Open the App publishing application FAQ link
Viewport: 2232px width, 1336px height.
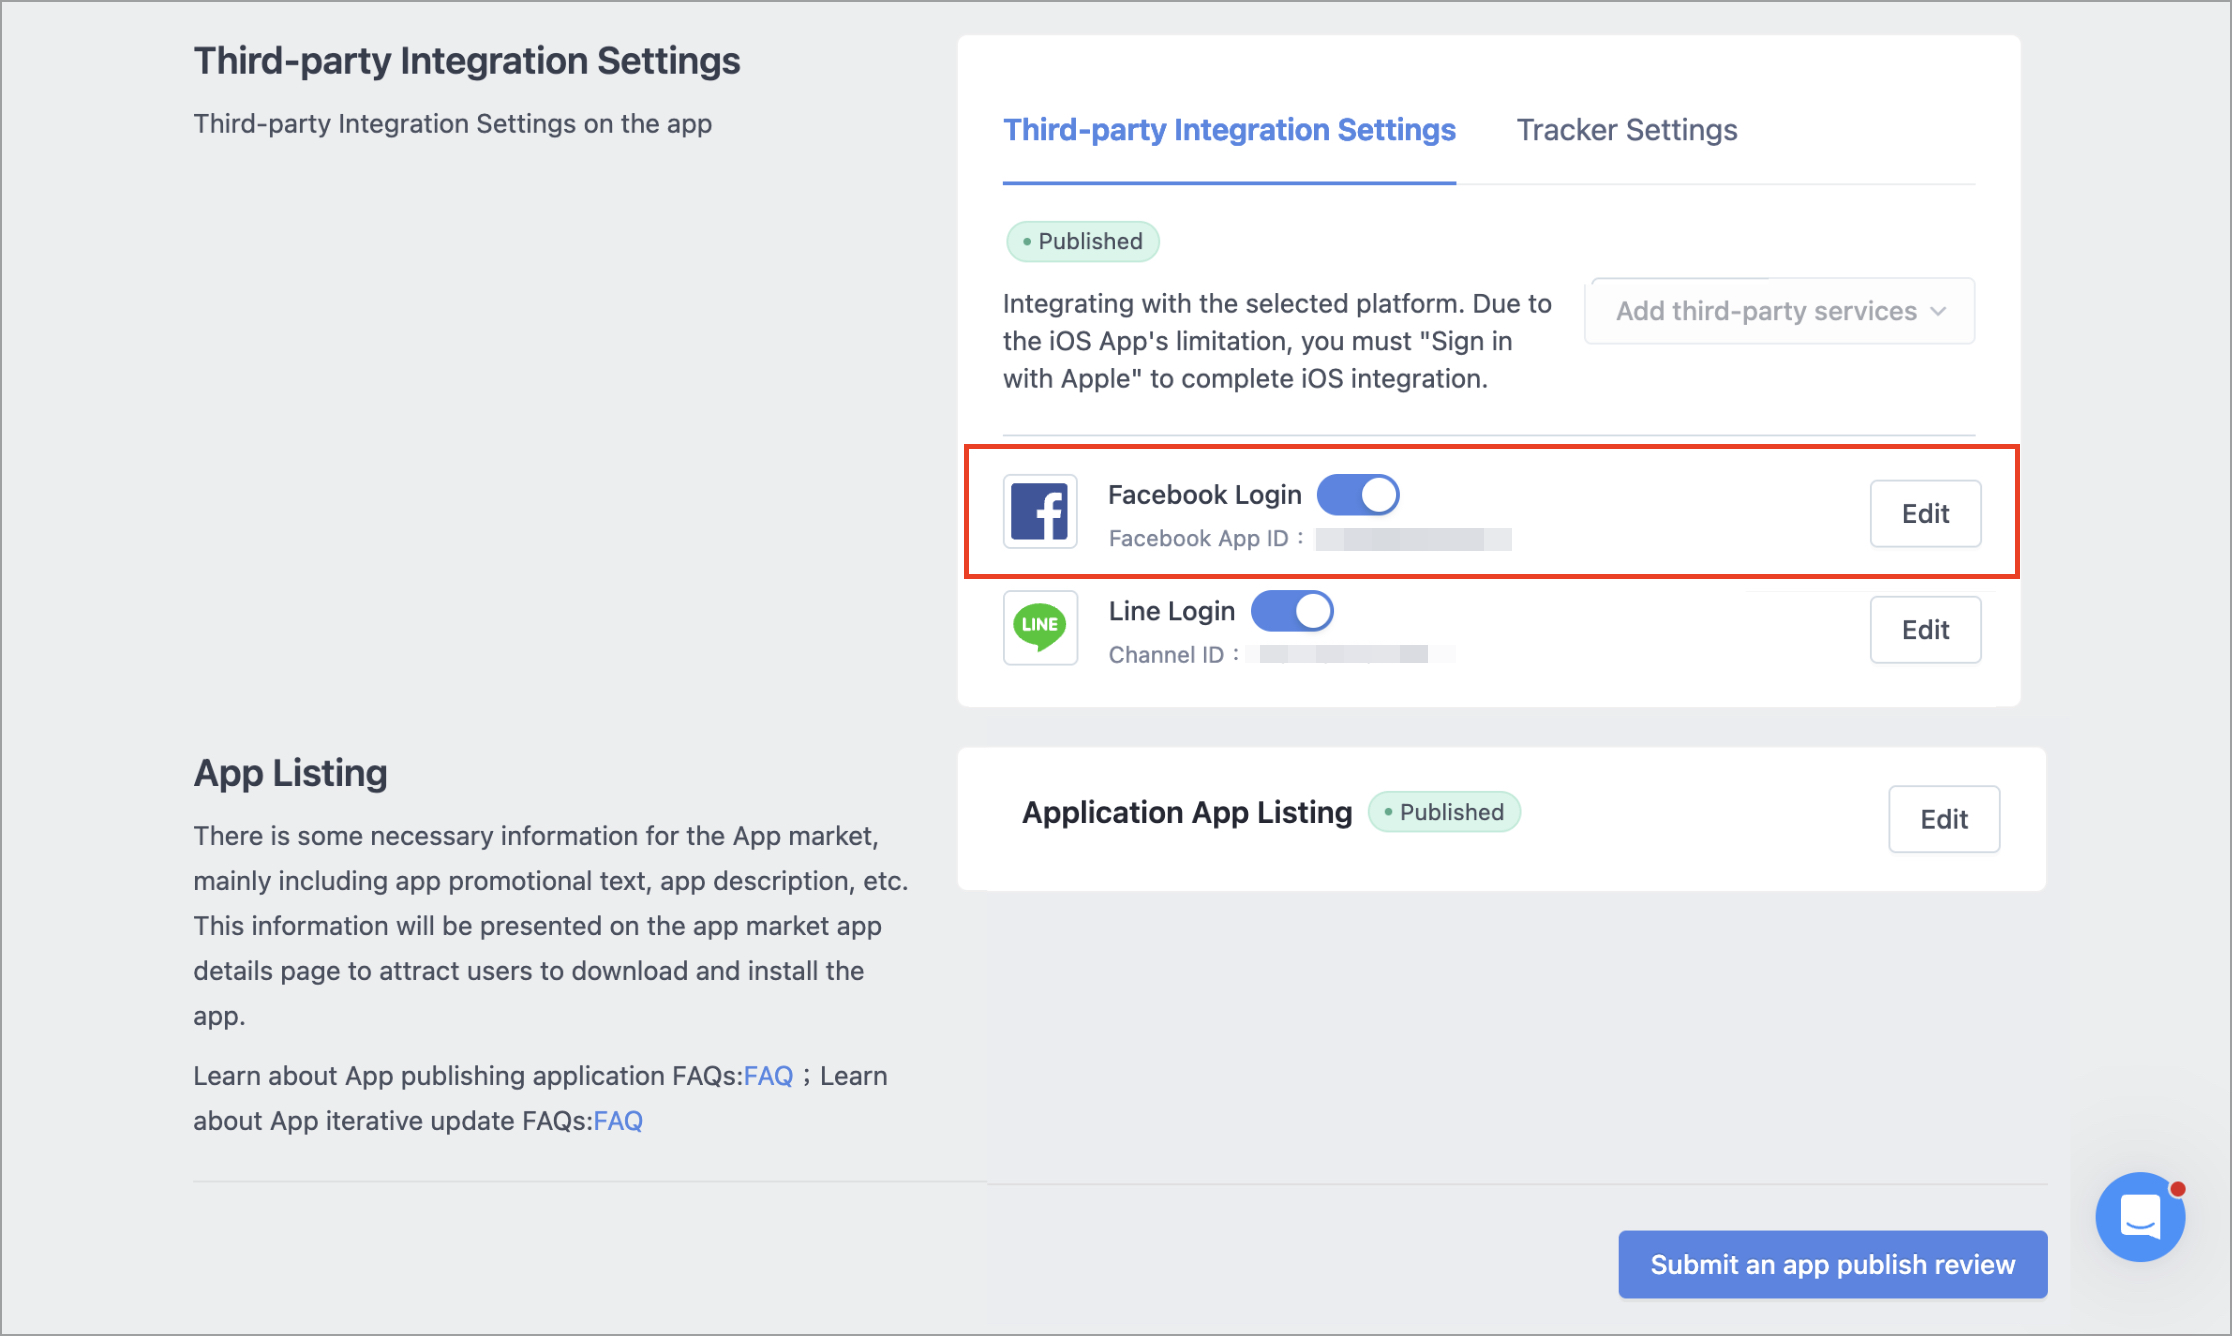click(x=768, y=1076)
